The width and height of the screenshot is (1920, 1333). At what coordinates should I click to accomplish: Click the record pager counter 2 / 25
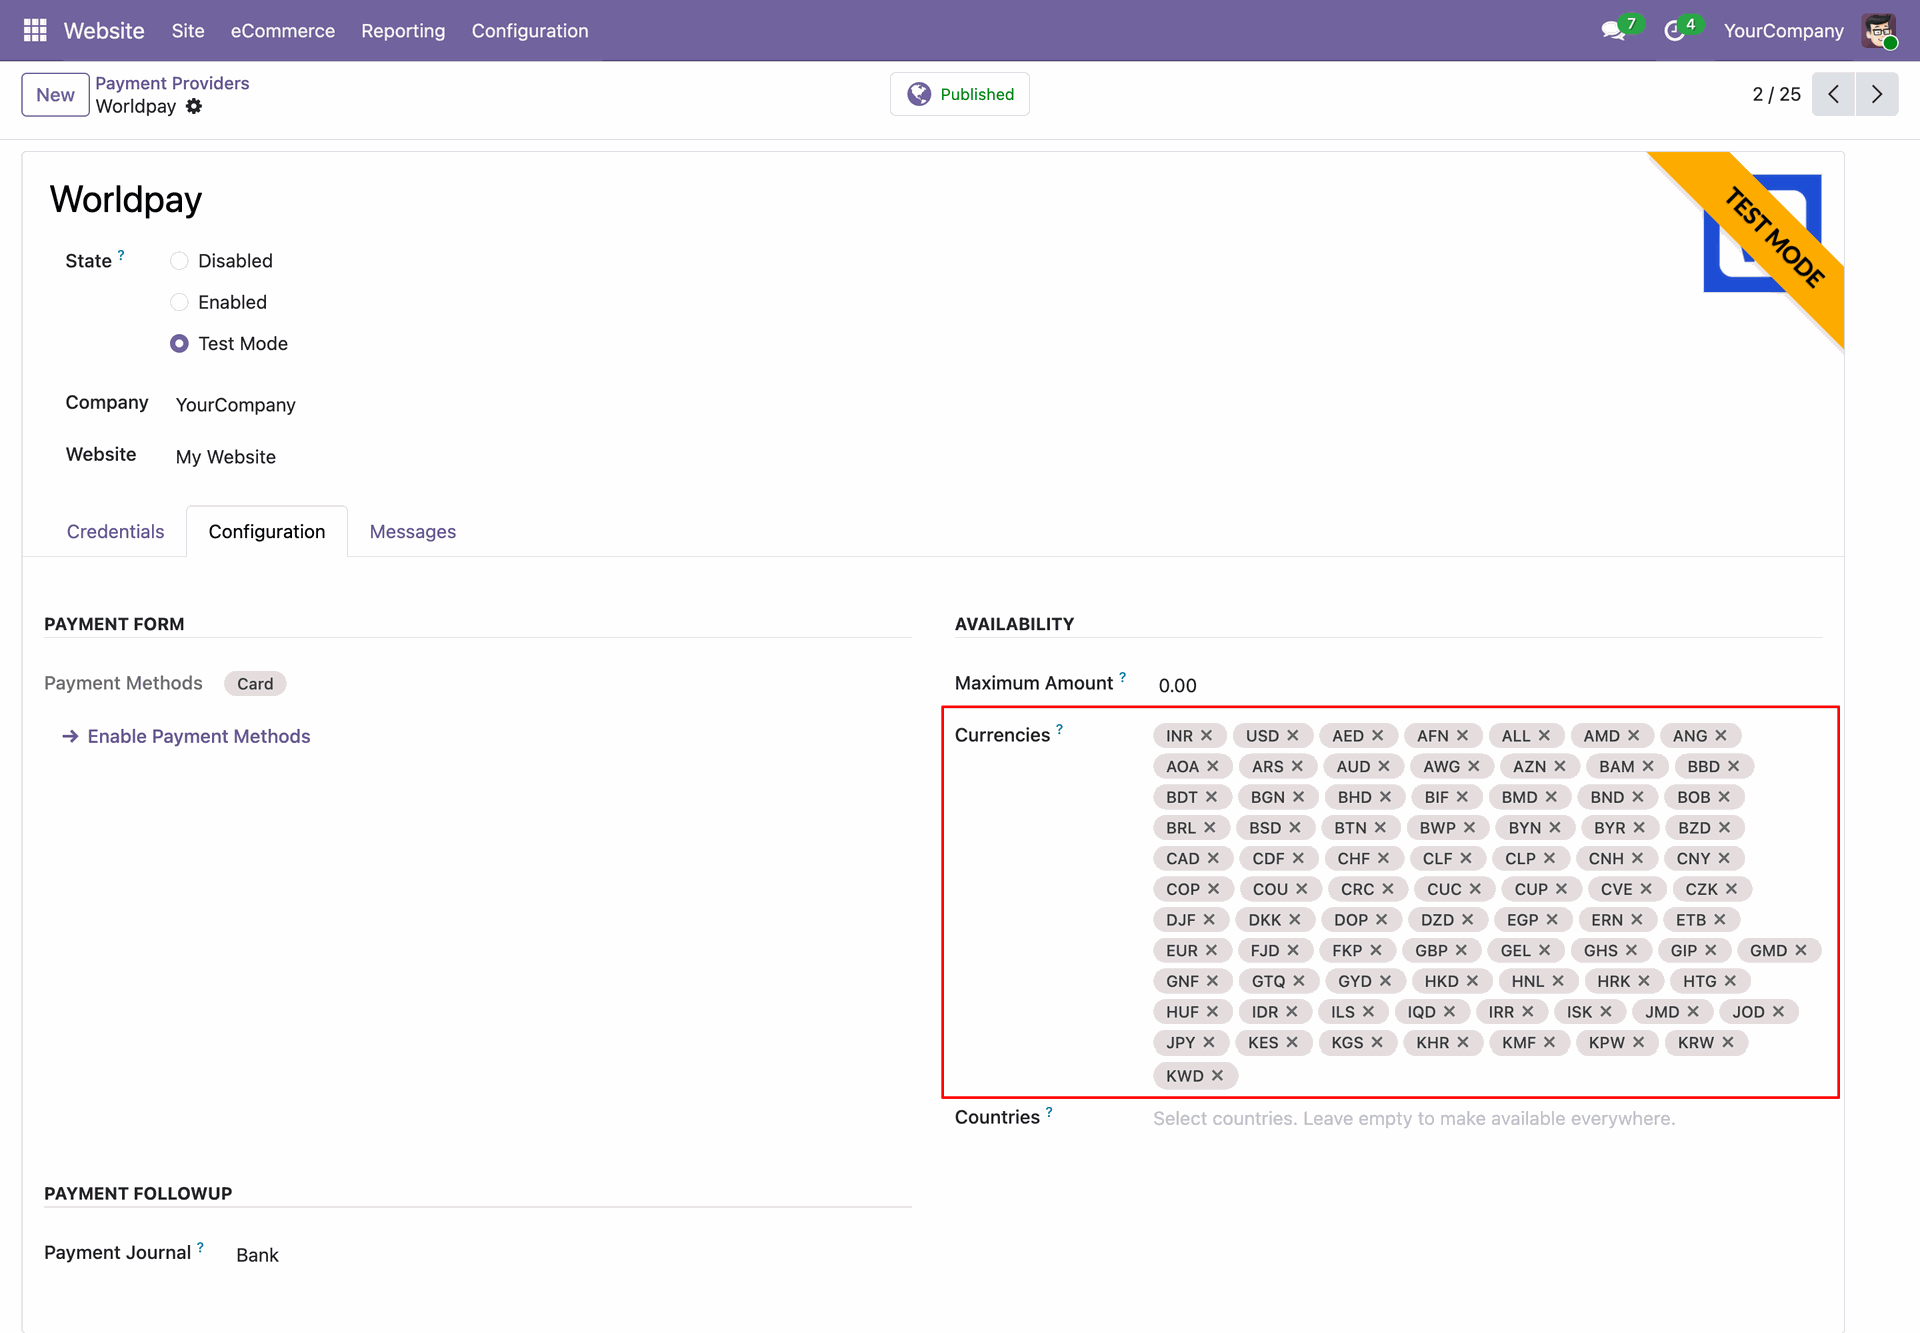tap(1776, 94)
